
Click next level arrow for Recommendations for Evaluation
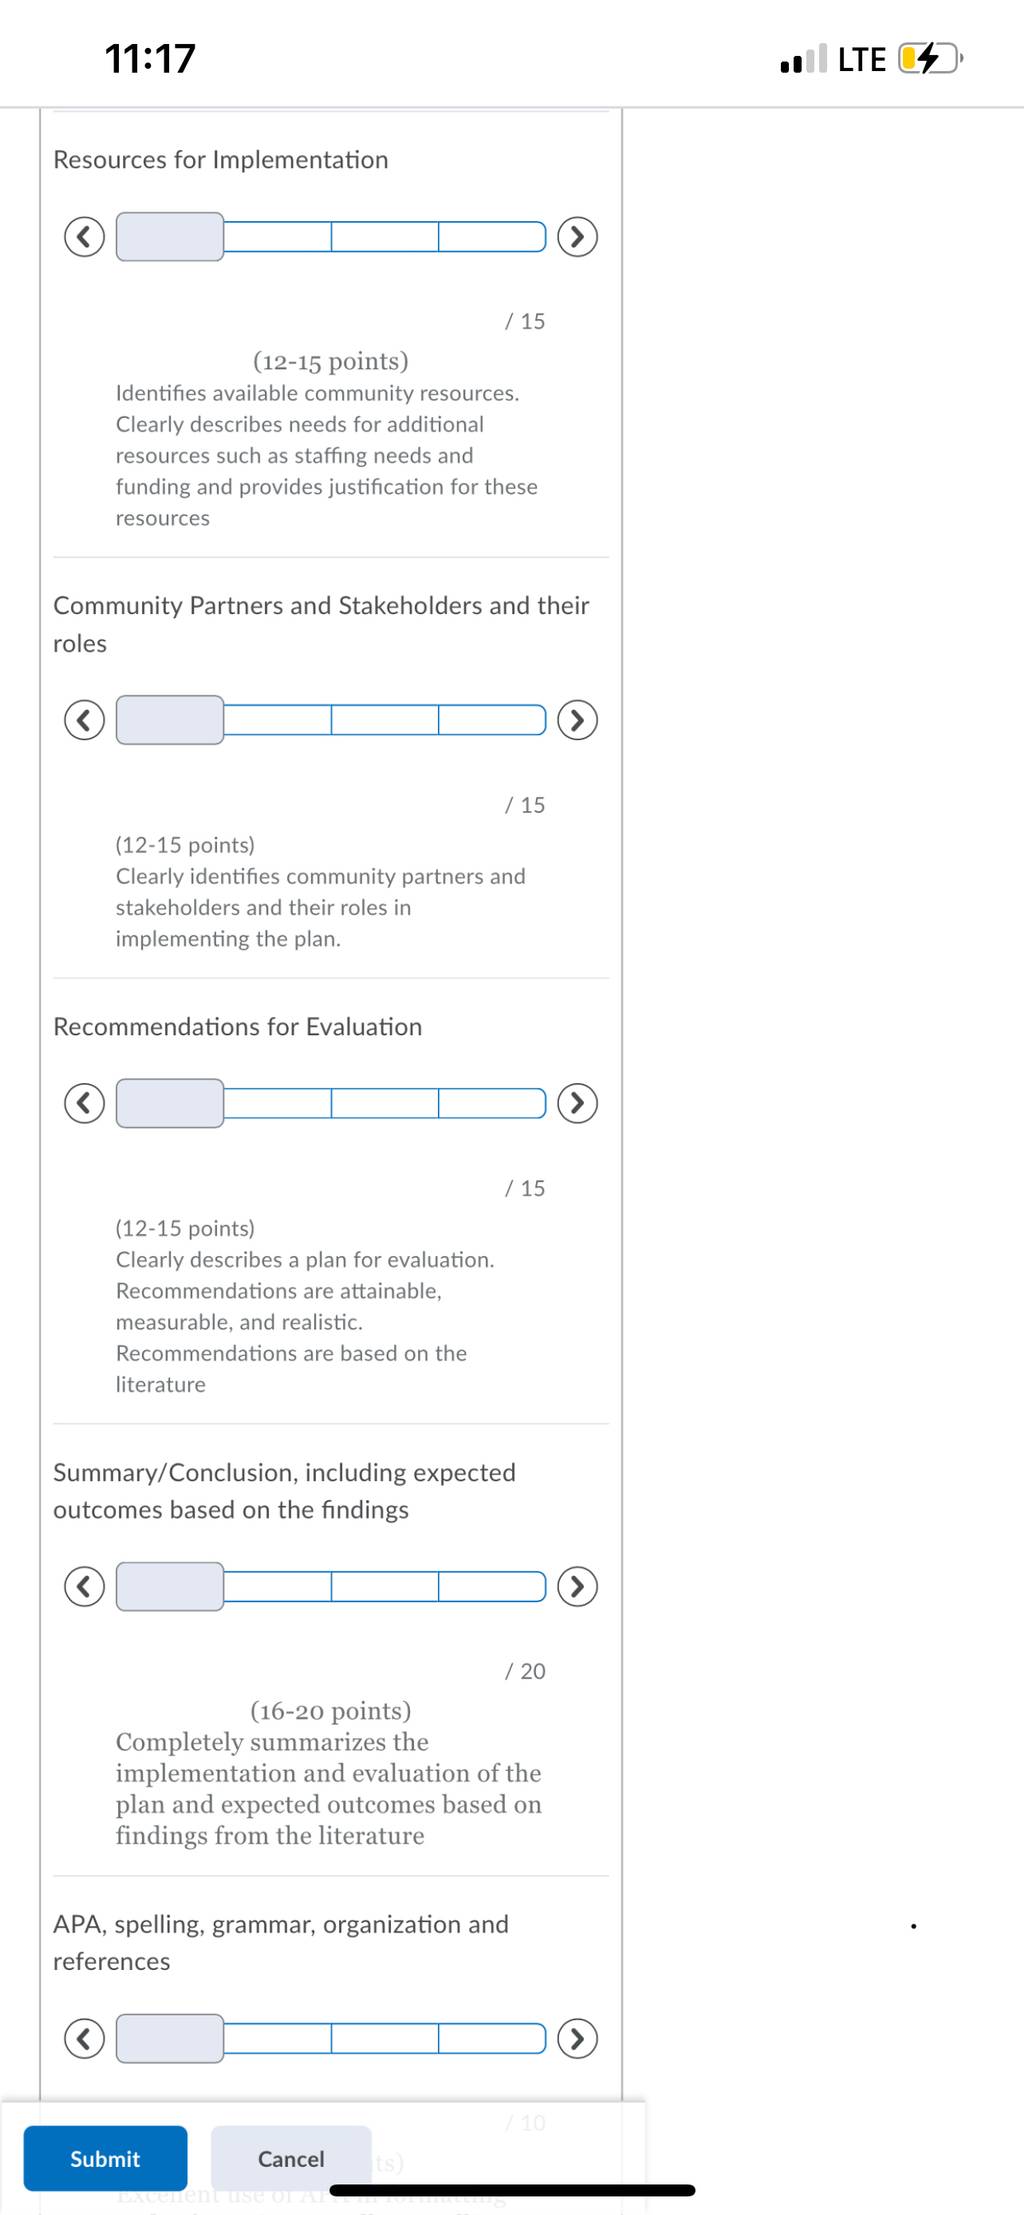[x=577, y=1103]
